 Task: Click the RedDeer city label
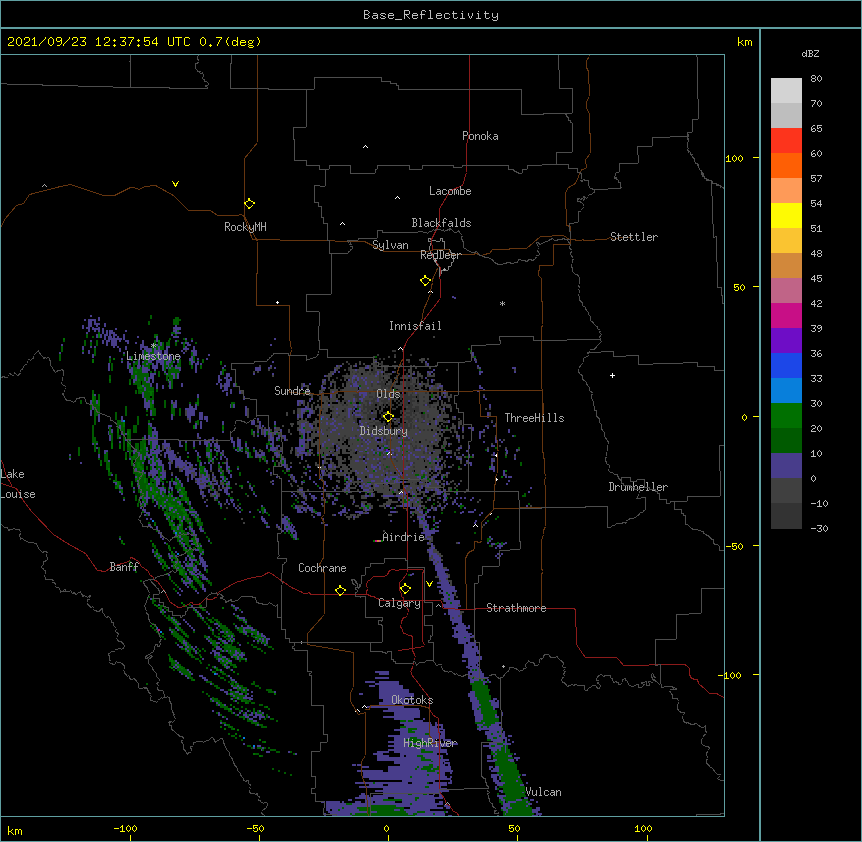[x=440, y=255]
